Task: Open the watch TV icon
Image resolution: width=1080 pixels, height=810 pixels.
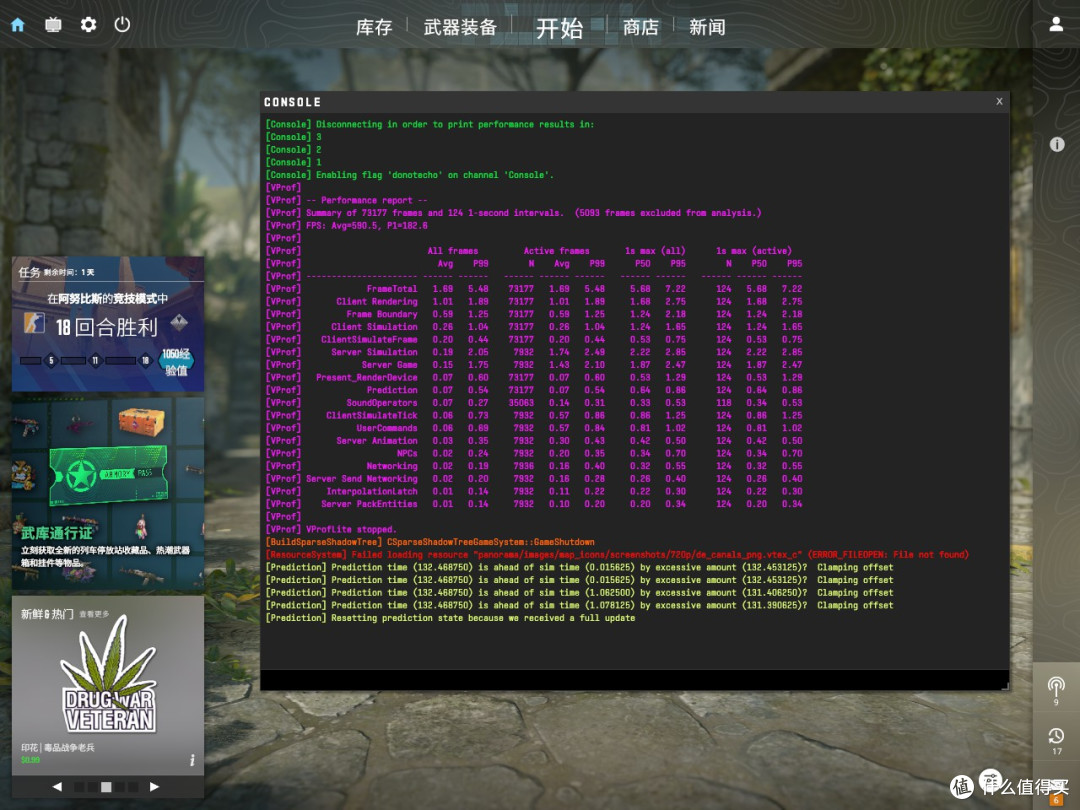Action: [53, 25]
